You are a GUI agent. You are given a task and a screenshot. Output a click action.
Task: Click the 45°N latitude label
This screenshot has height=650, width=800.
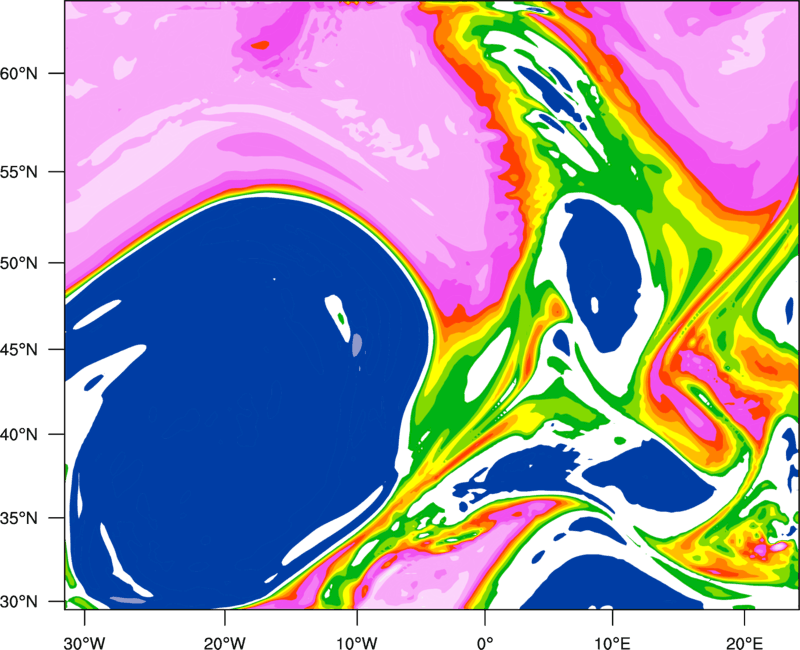(19, 349)
